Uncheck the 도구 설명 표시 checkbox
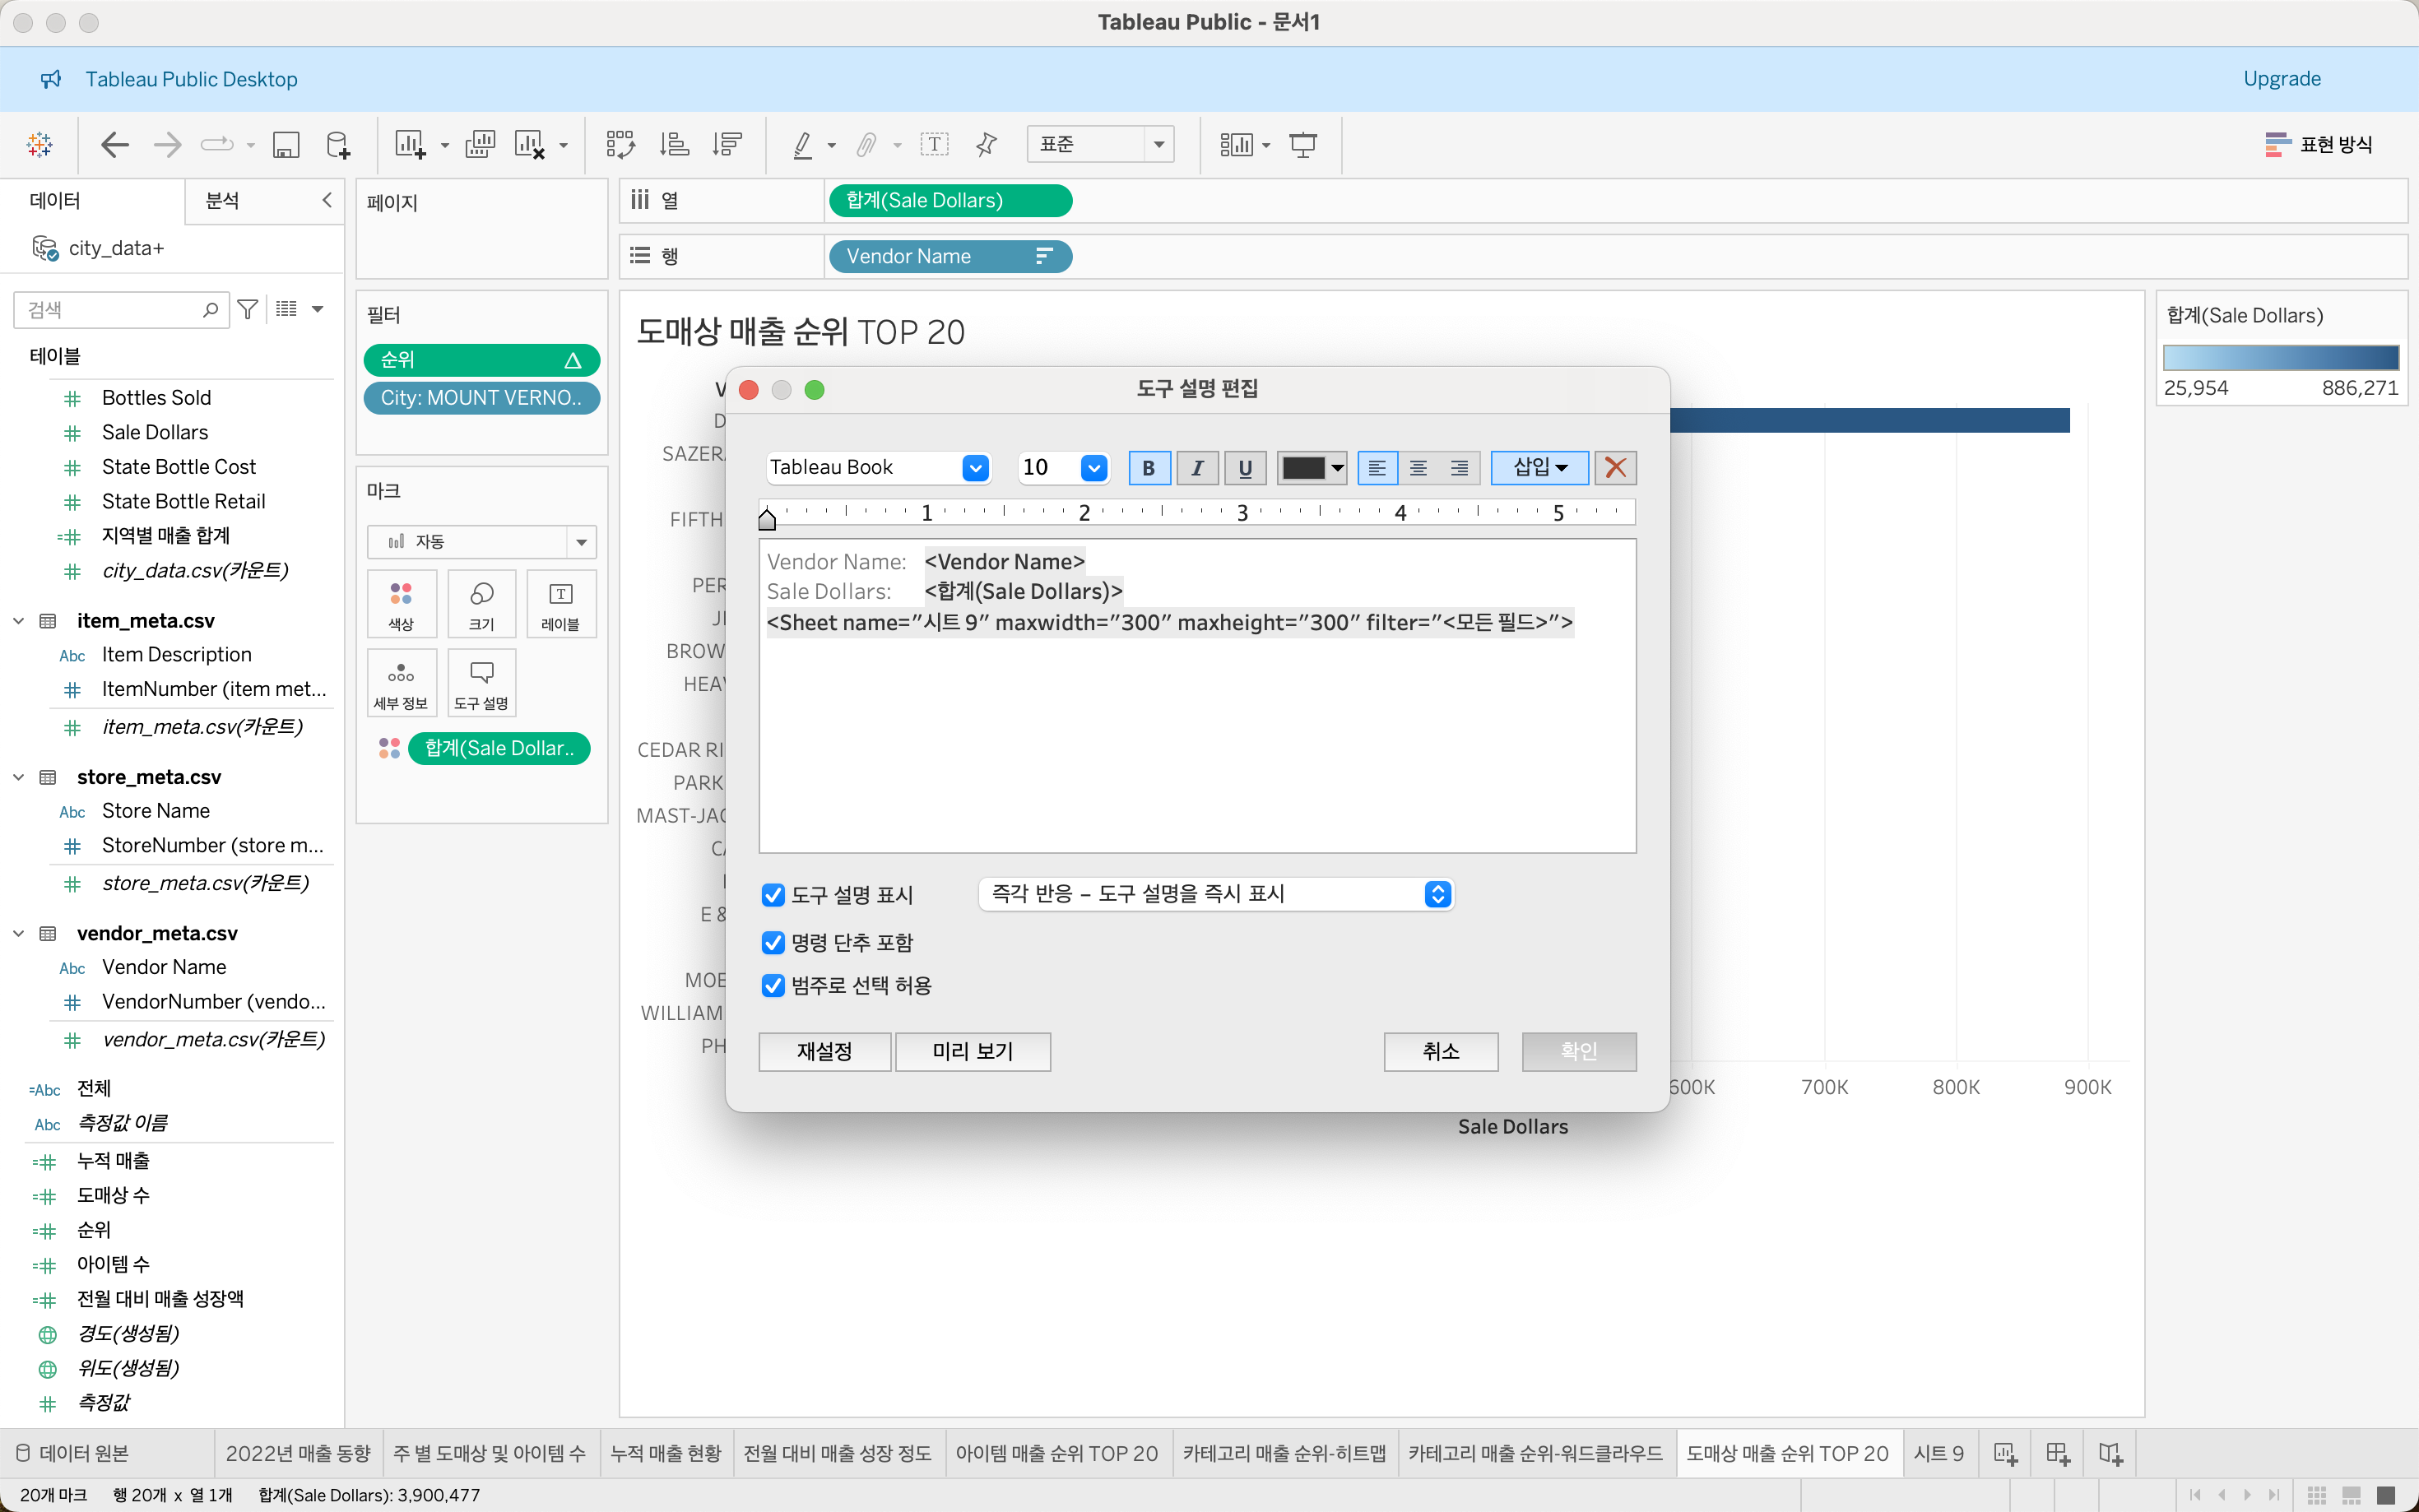The image size is (2419, 1512). pos(772,894)
